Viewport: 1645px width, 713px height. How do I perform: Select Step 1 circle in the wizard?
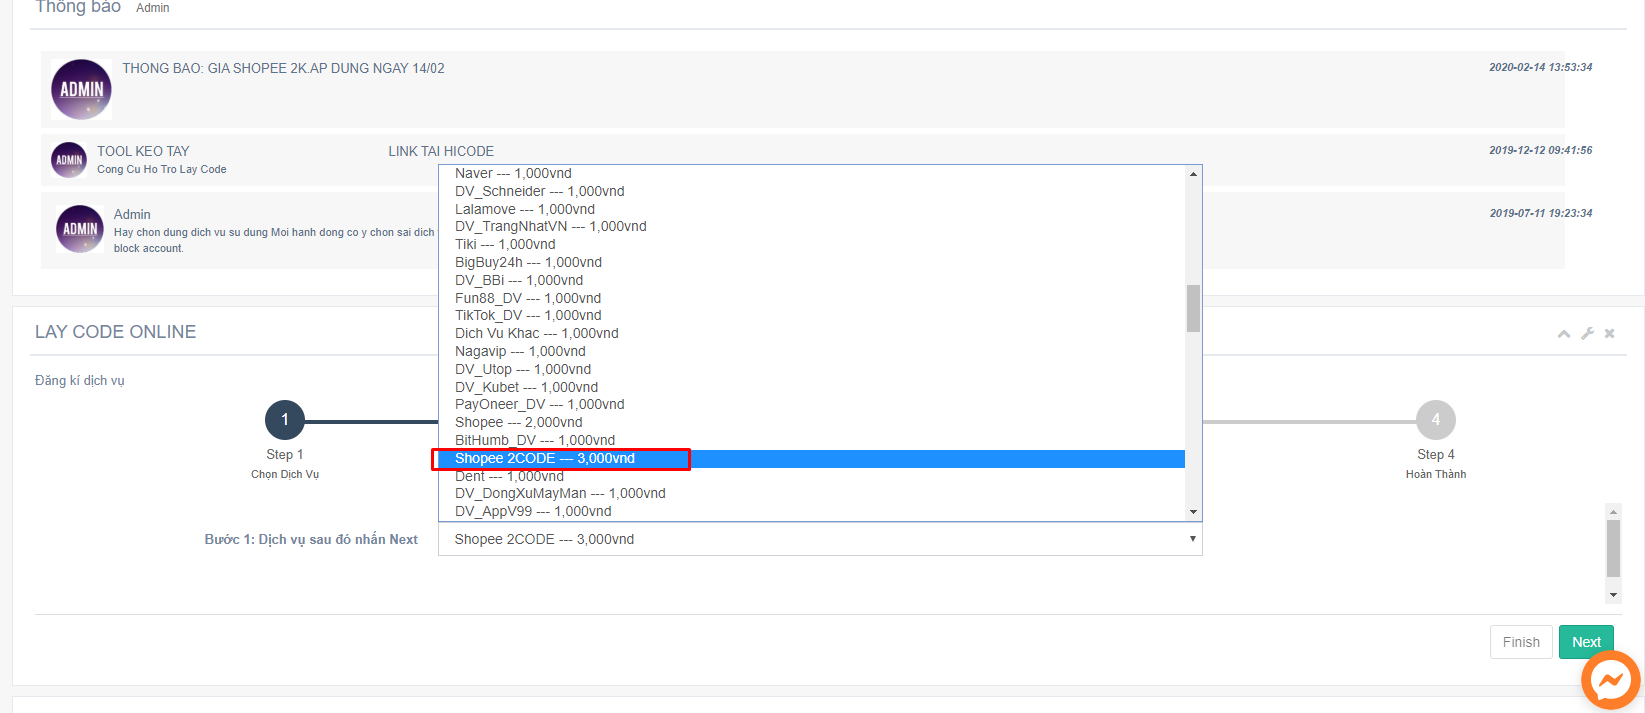click(x=285, y=420)
